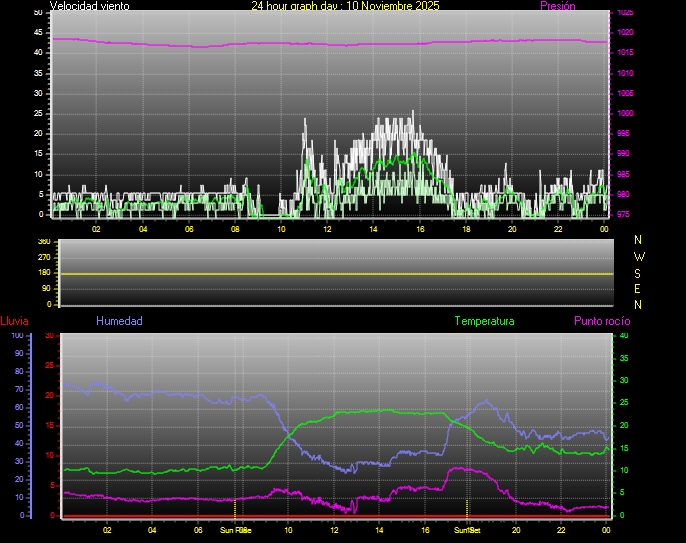This screenshot has height=543, width=686.
Task: Click the Humedad legend label
Action: click(119, 321)
